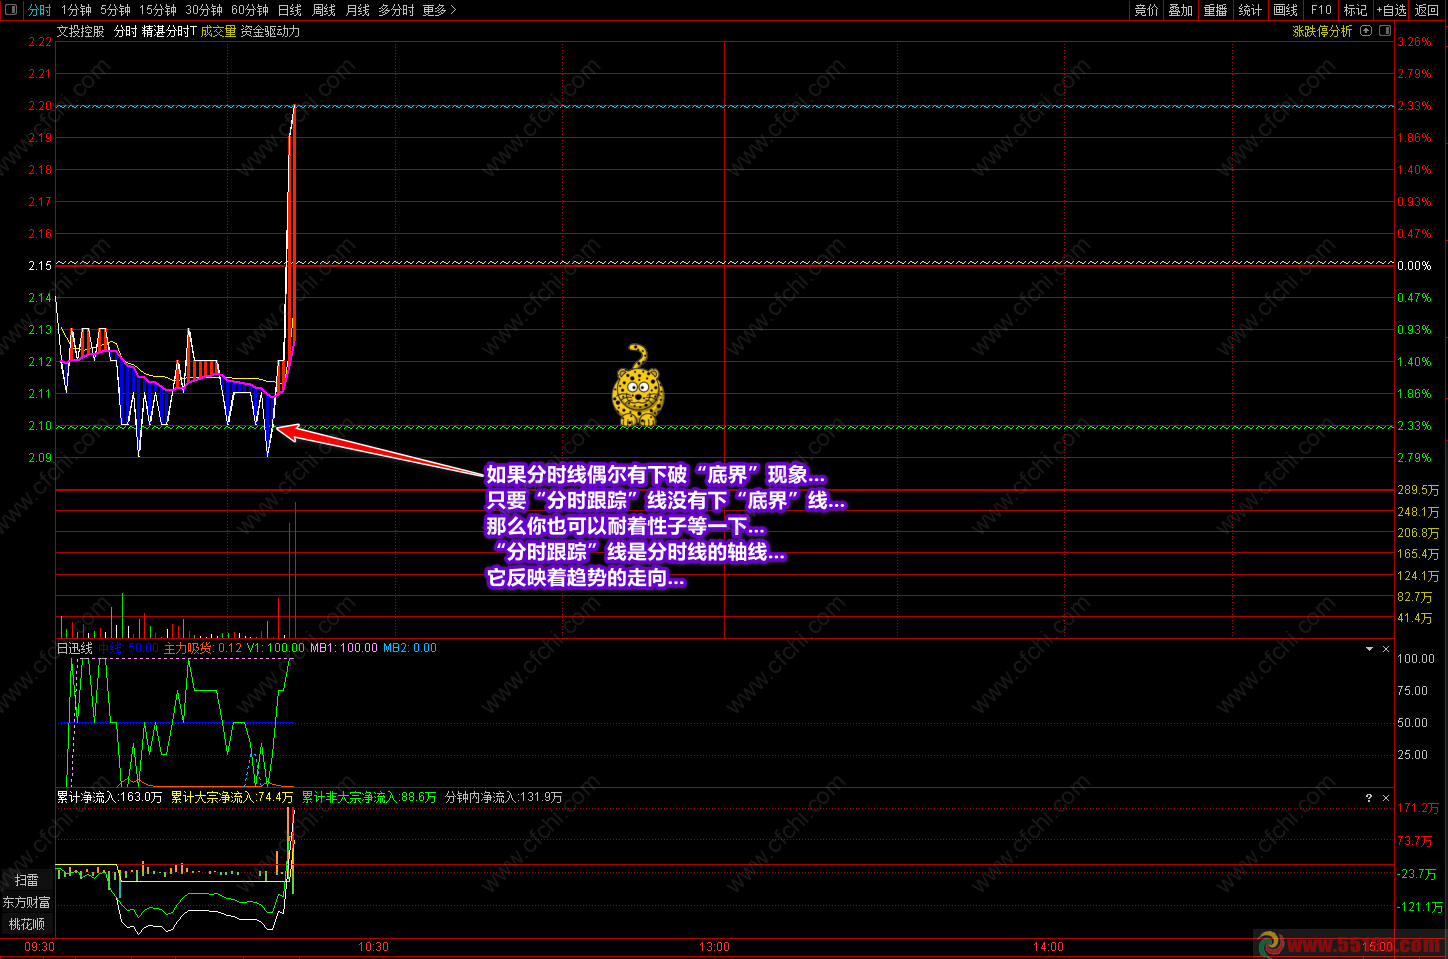Click the 东方财富 side button
The height and width of the screenshot is (959, 1448).
[x=27, y=902]
